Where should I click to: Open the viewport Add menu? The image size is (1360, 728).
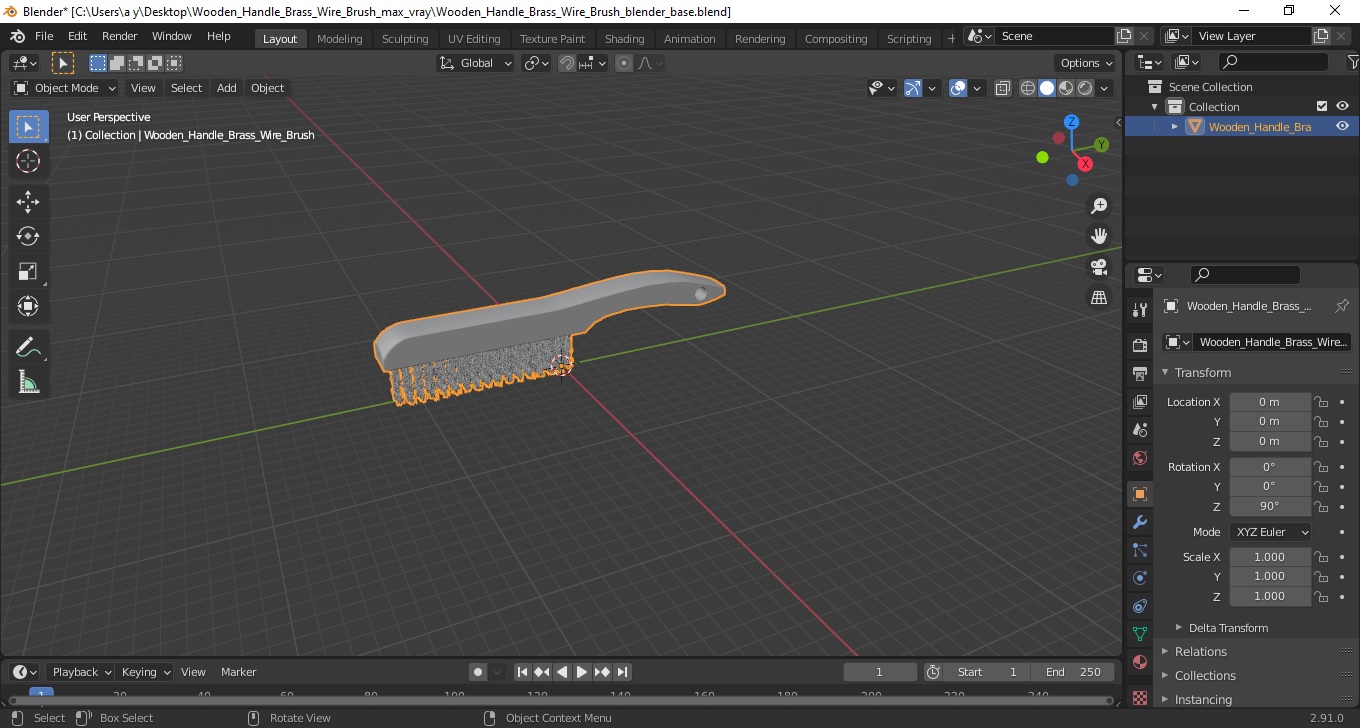227,88
